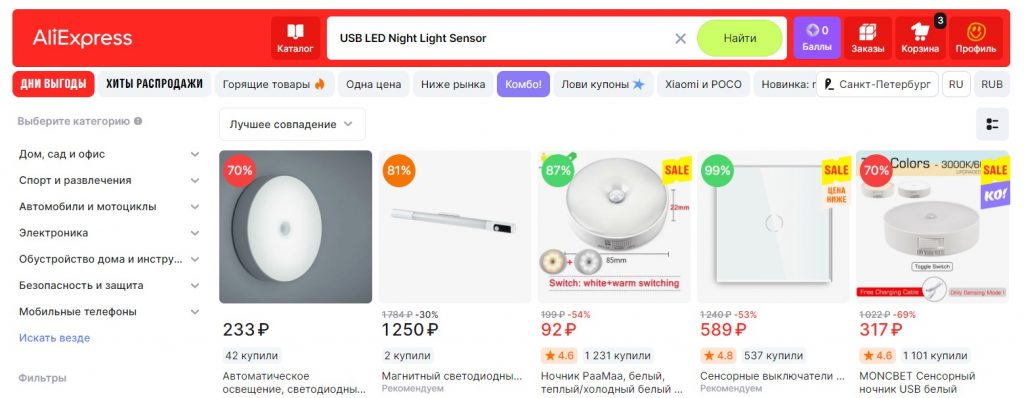
Task: Open the Лучшее совпадение sort dropdown
Action: point(292,124)
